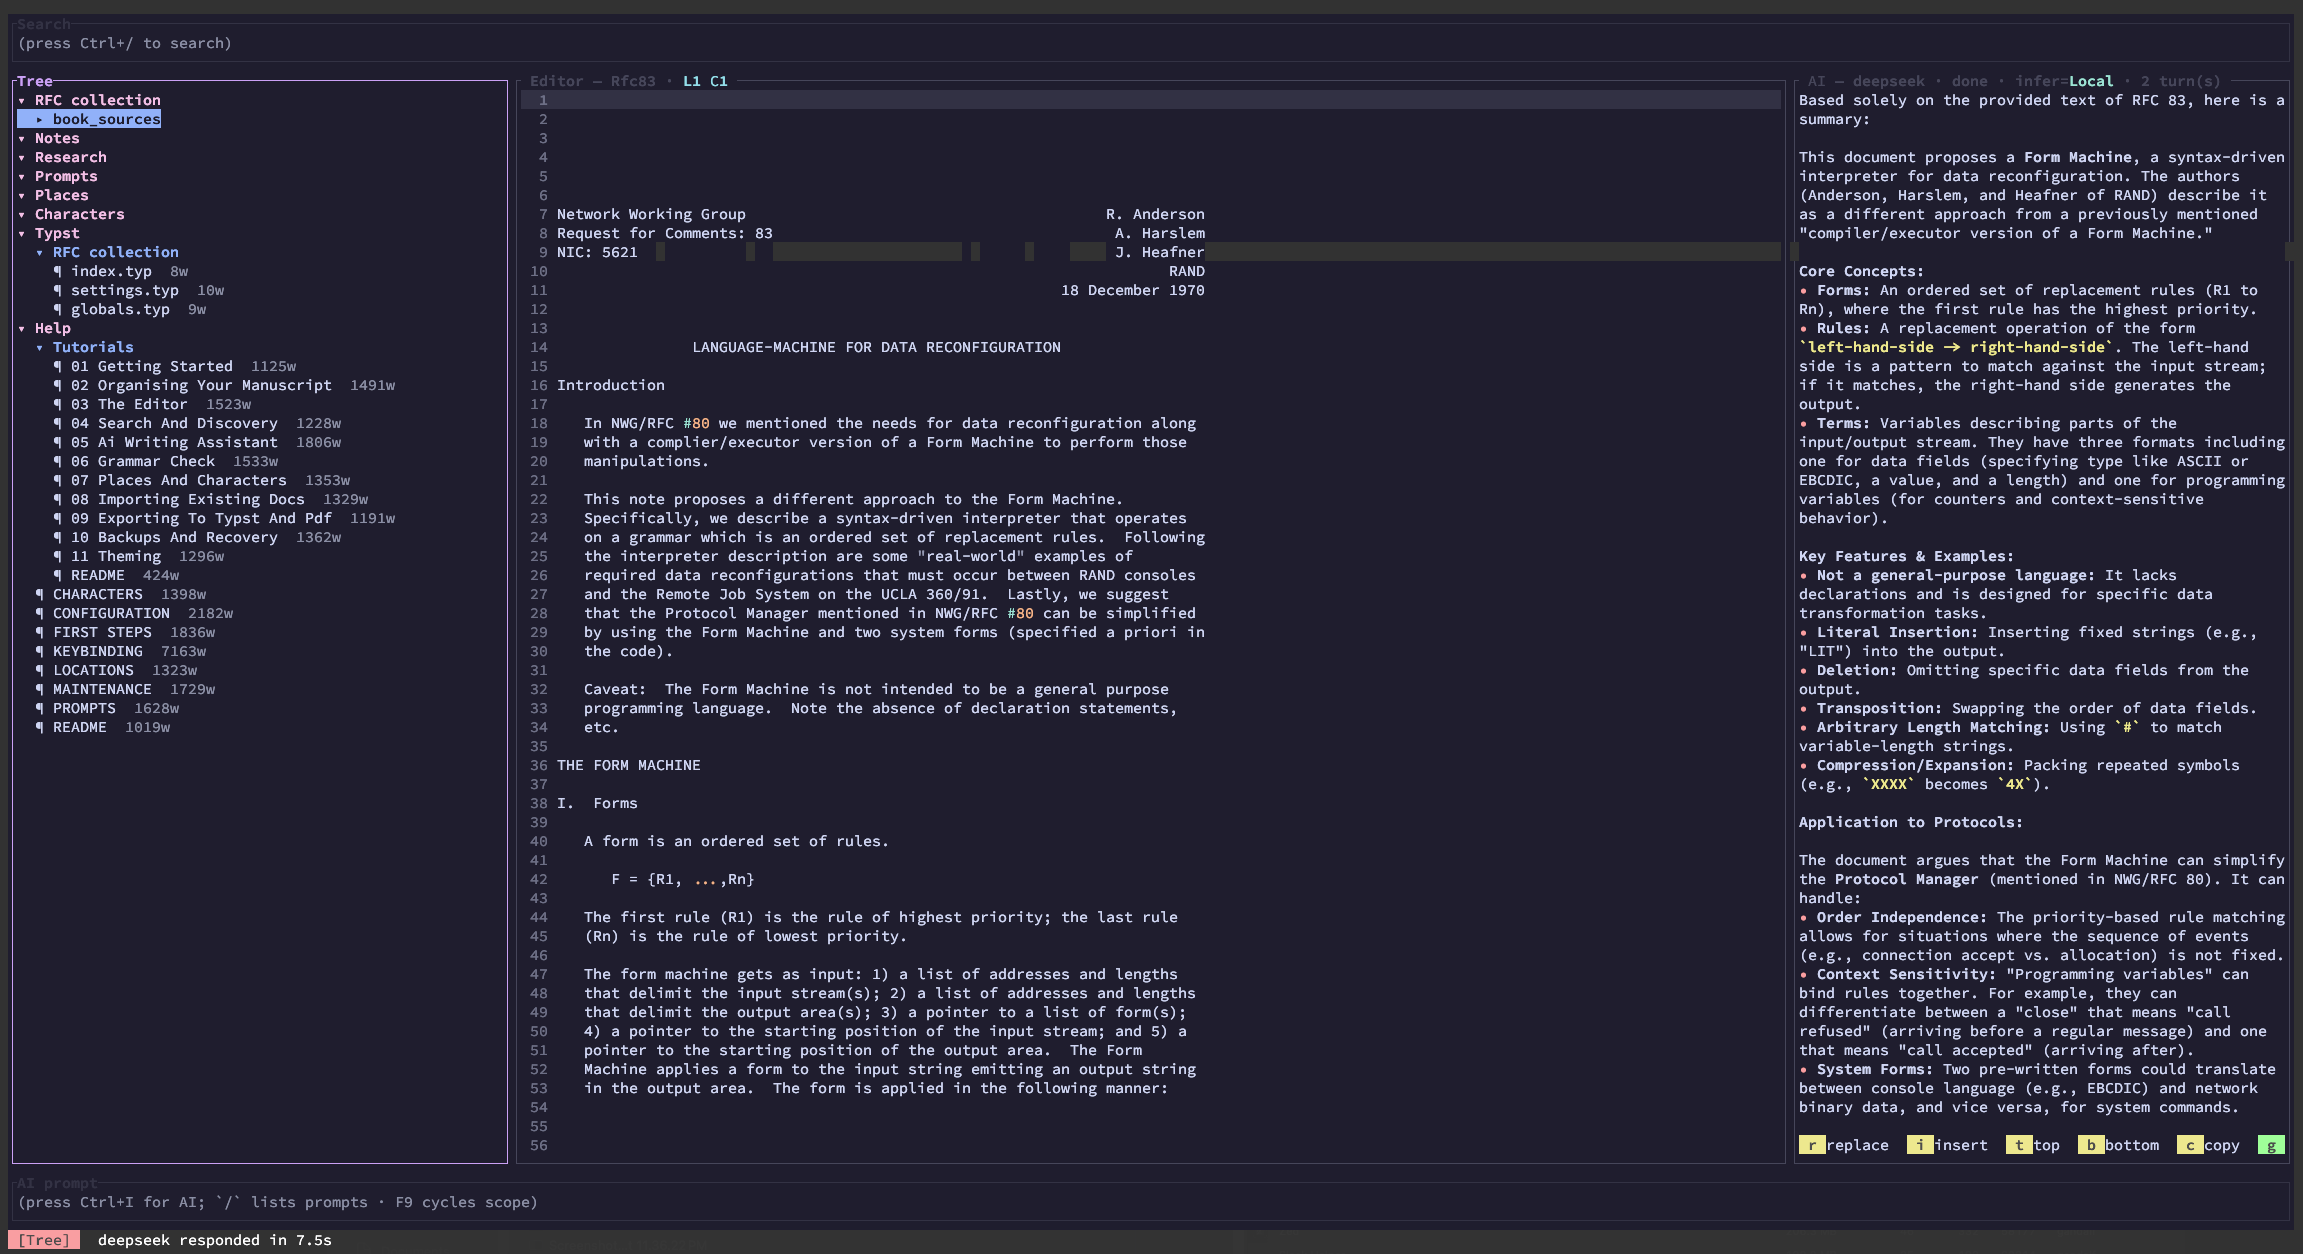Click the 'THE FORM MACHINE' heading text
The image size is (2303, 1254).
[x=629, y=765]
